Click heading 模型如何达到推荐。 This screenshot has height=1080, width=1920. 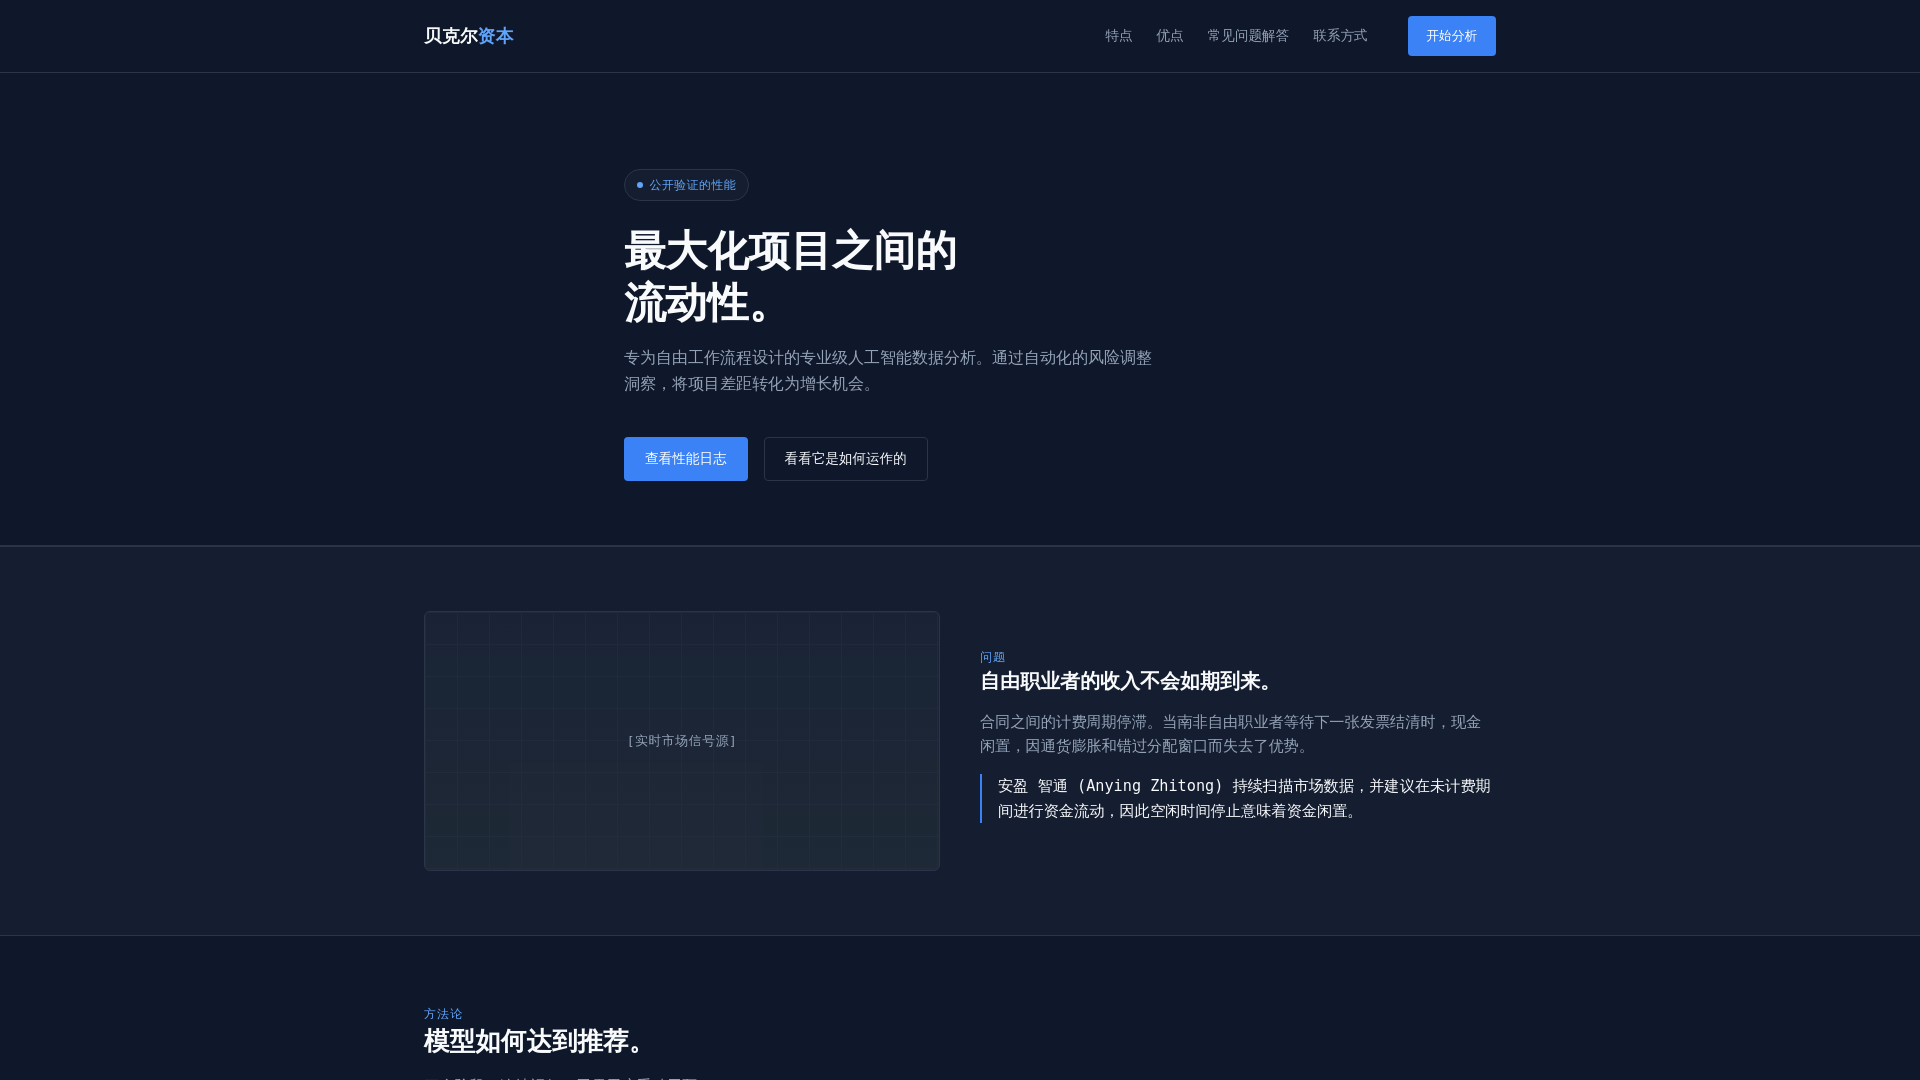pyautogui.click(x=539, y=1041)
